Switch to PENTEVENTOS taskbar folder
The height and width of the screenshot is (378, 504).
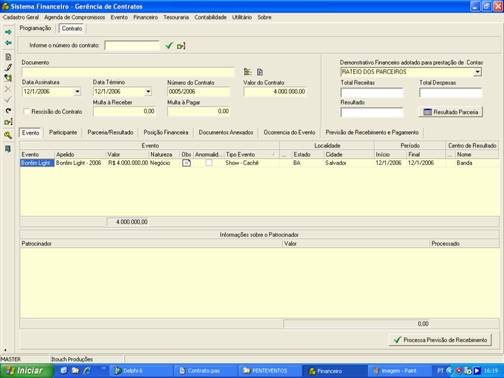(x=269, y=371)
